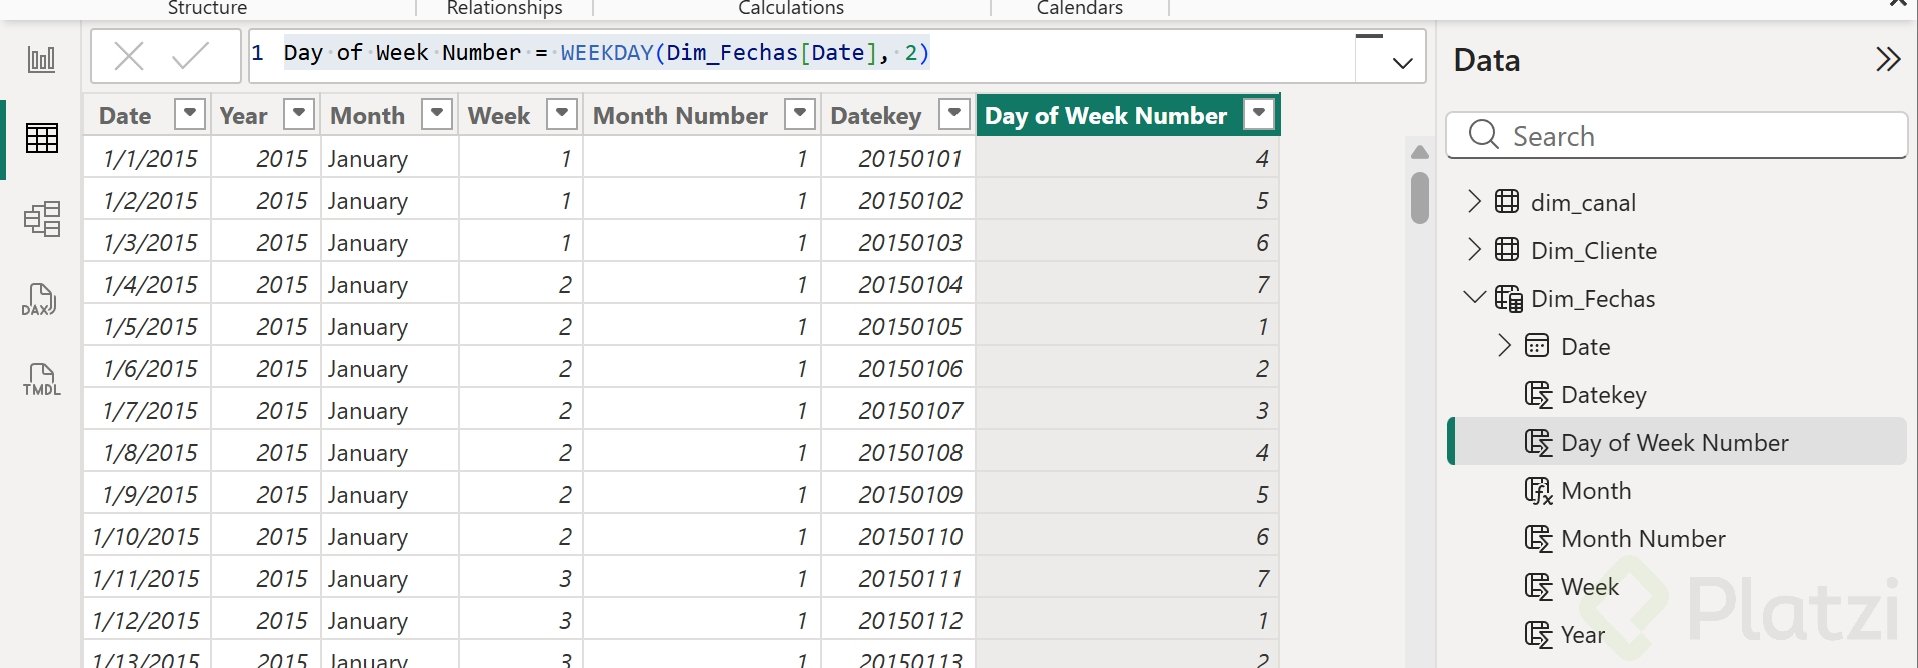This screenshot has width=1918, height=668.
Task: Expand the Date hierarchy field
Action: pyautogui.click(x=1504, y=346)
